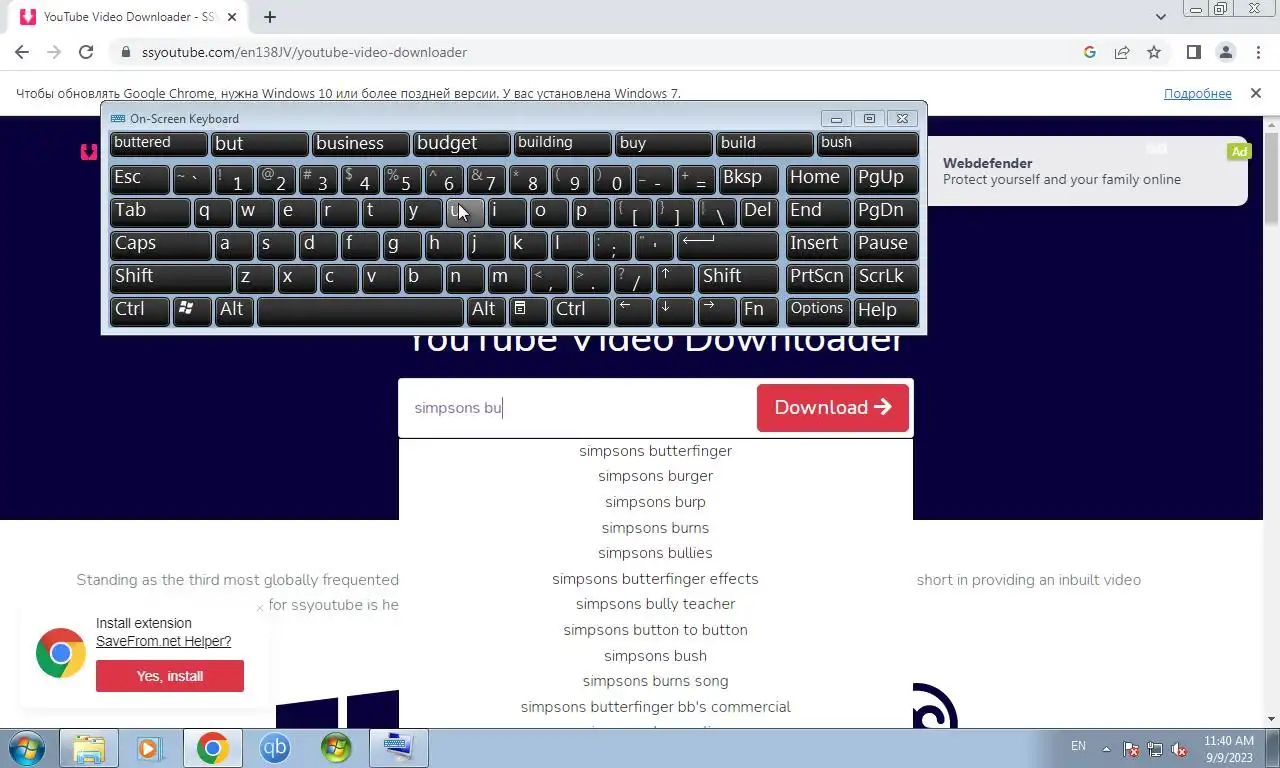Open Windows Start menu
1280x768 pixels.
point(25,748)
